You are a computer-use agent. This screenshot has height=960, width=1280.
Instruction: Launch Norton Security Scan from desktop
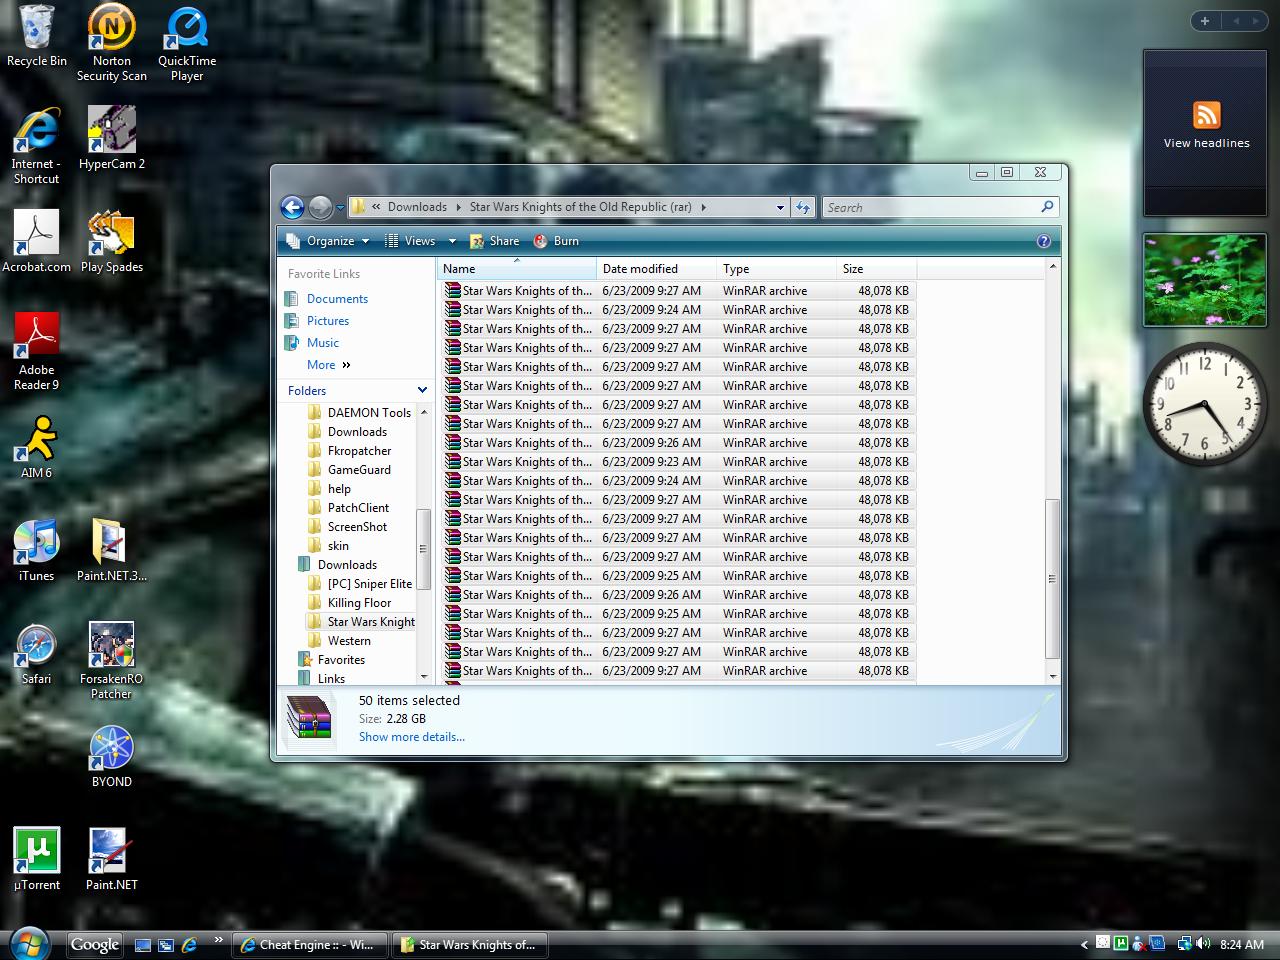pos(112,42)
